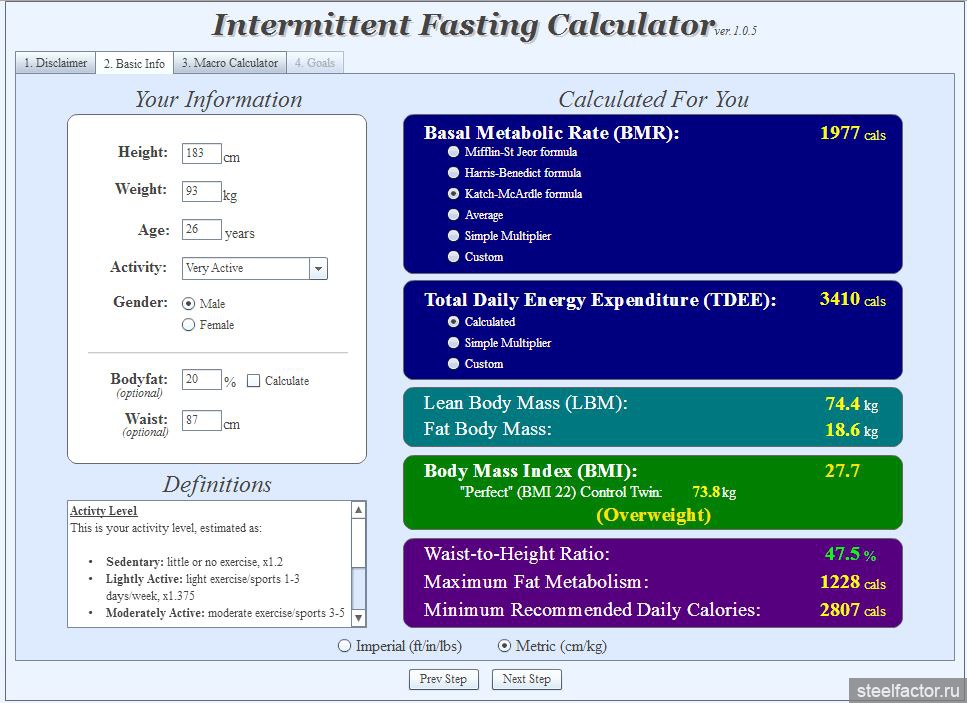The image size is (967, 703).
Task: Select Katch-McArdle formula for BMR
Action: [453, 194]
